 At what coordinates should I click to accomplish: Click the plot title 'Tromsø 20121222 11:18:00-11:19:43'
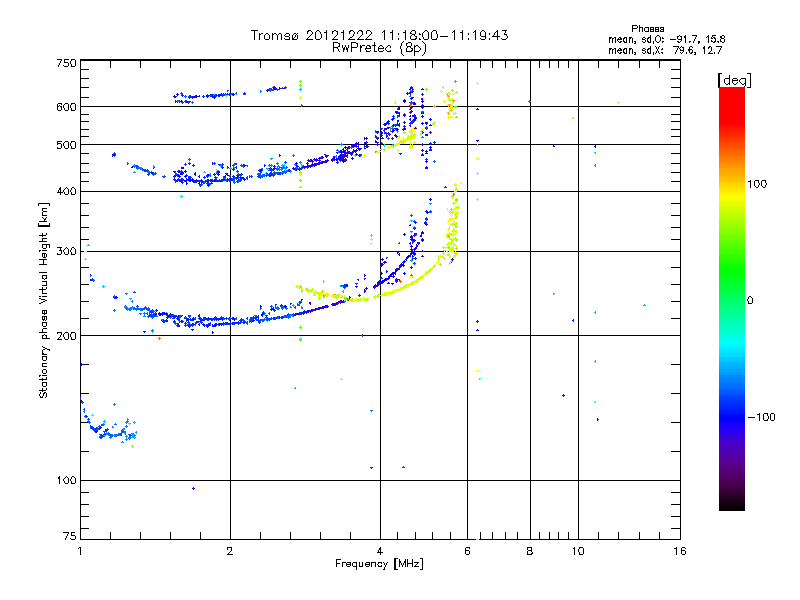click(379, 35)
